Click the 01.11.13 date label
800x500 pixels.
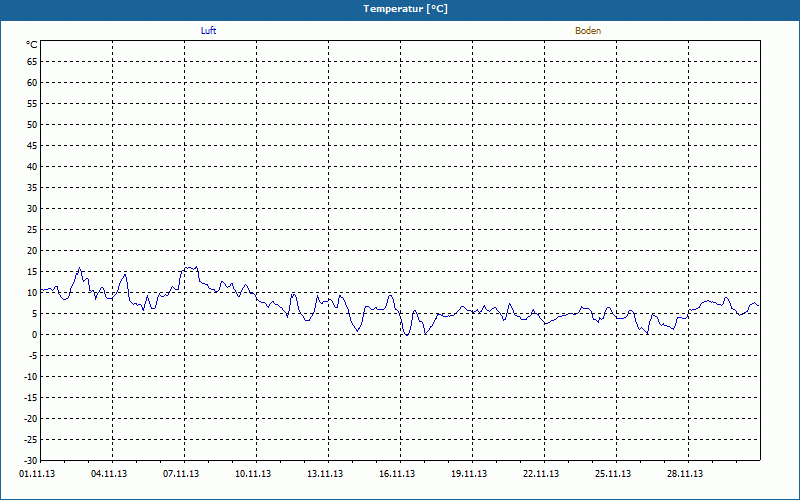click(x=37, y=473)
